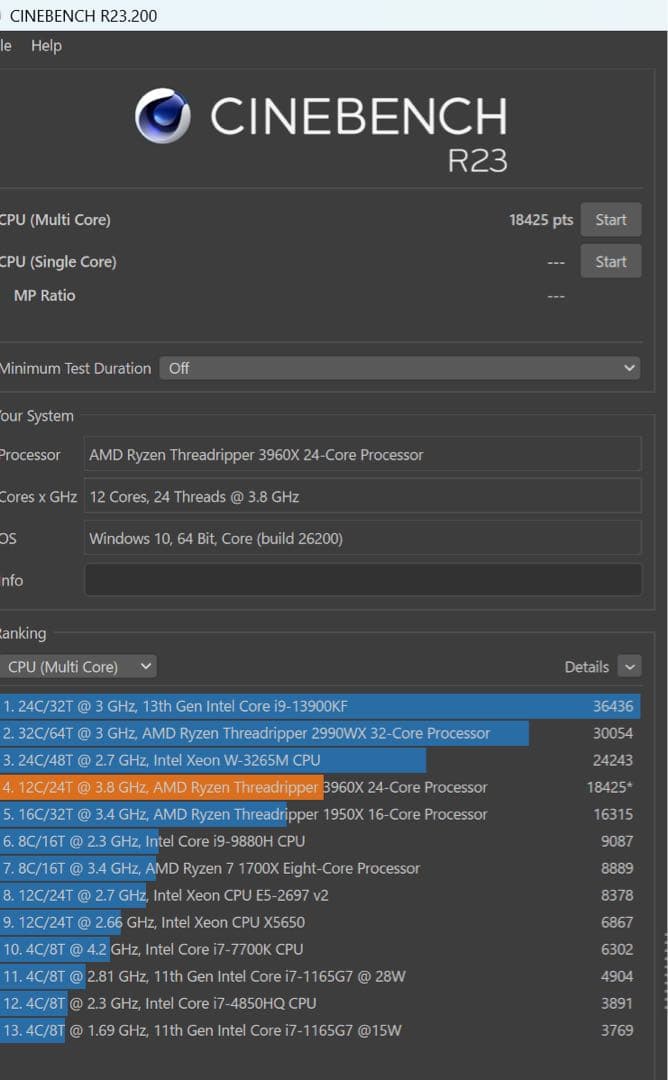The width and height of the screenshot is (668, 1080).
Task: Click the Cores x GHz field
Action: 364,496
